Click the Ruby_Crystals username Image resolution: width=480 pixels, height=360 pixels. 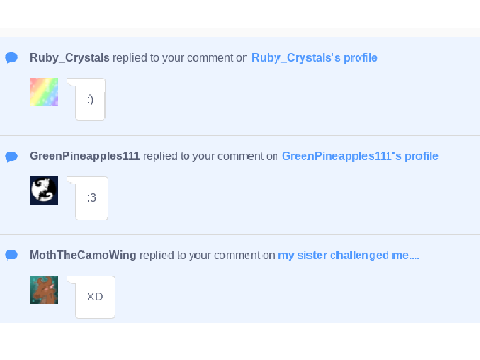click(x=69, y=58)
